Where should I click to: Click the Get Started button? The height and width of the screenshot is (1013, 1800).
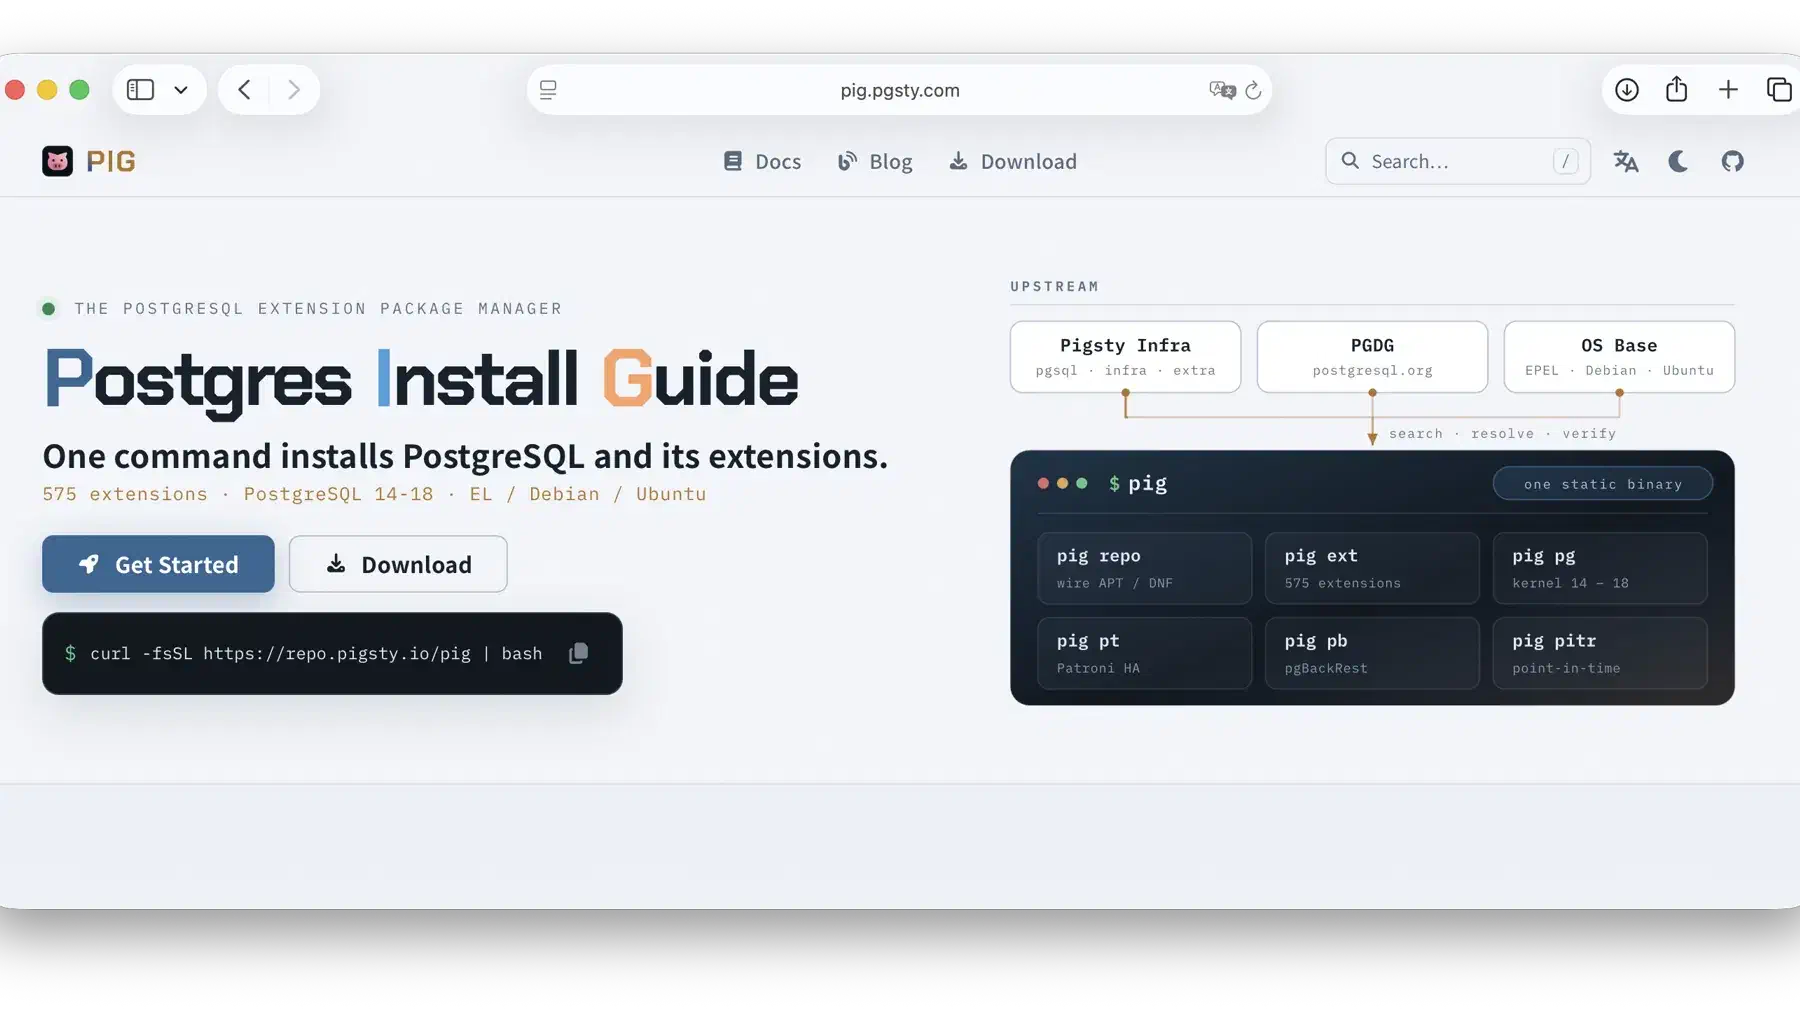click(158, 564)
